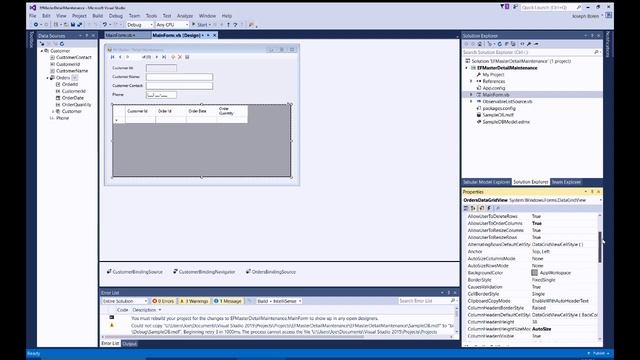
Task: Toggle the 1 Message filter
Action: coord(227,301)
